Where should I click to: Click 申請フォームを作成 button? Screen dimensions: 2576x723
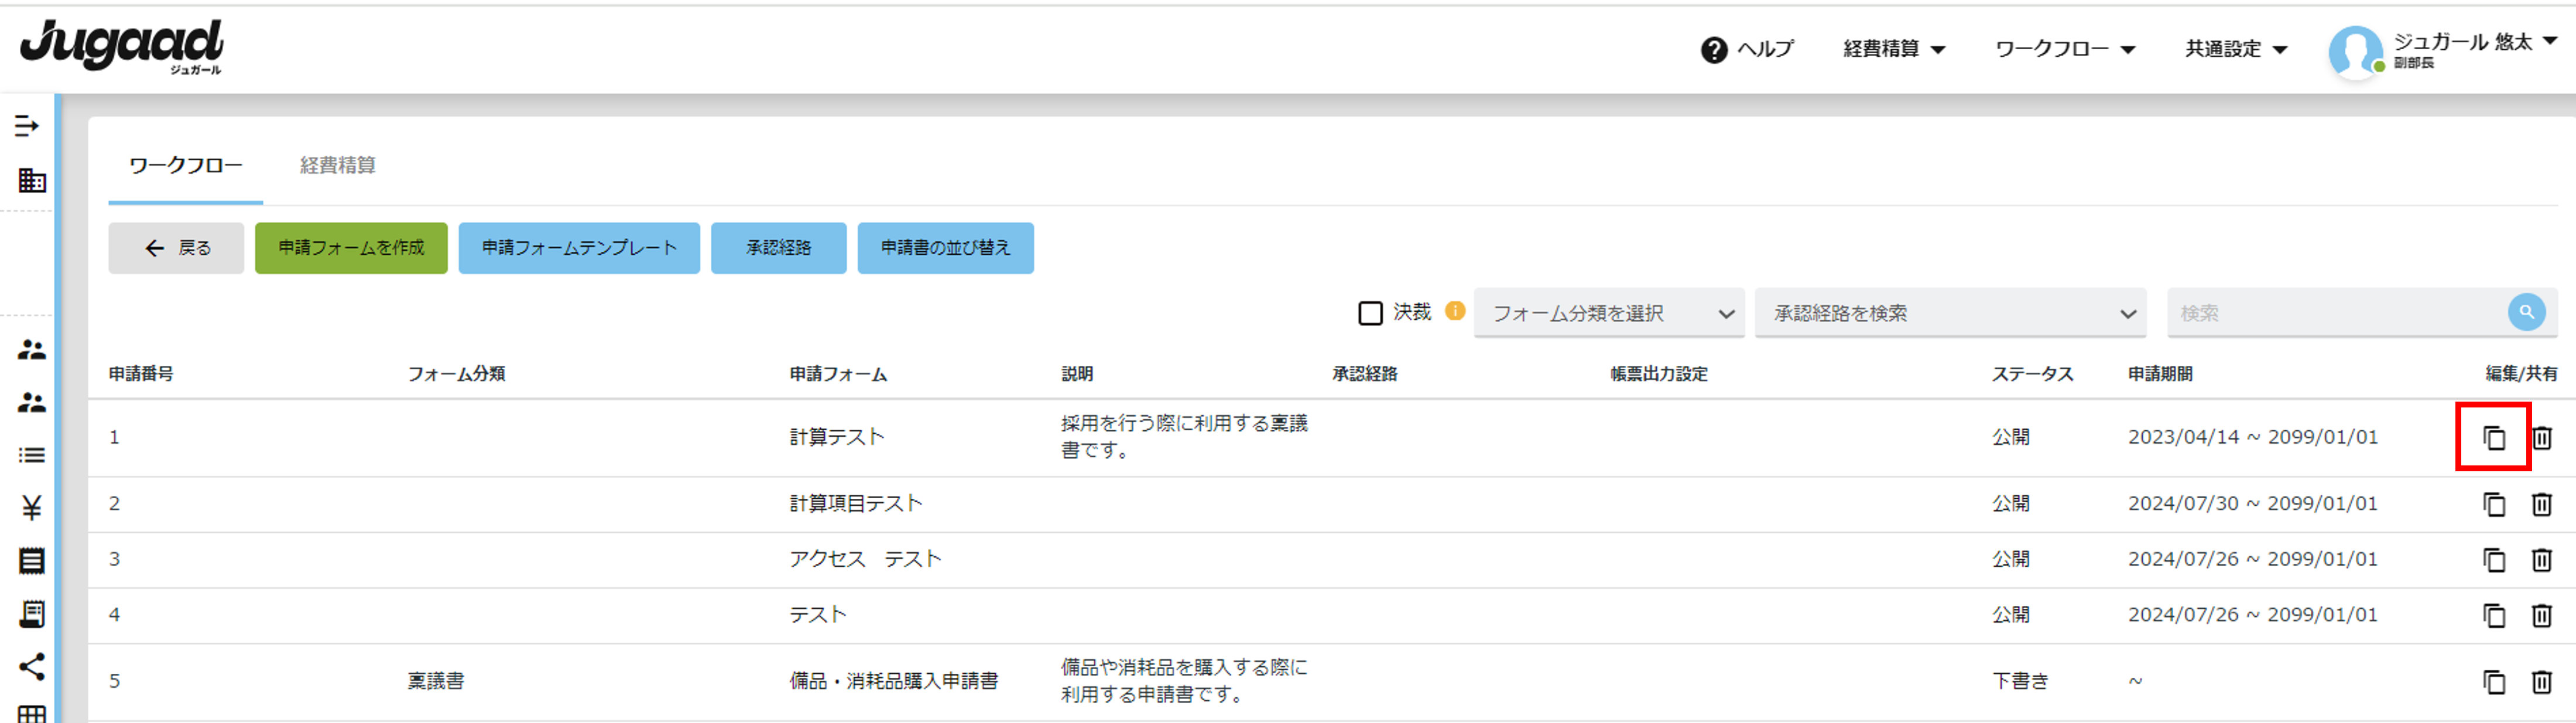click(x=351, y=248)
